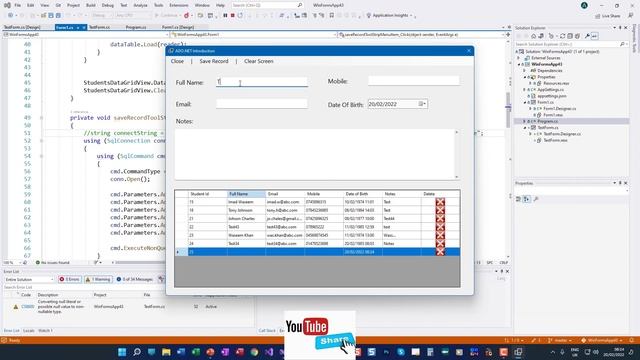Click the Break All pause icon in toolbar
640x360 pixels.
coord(225,16)
